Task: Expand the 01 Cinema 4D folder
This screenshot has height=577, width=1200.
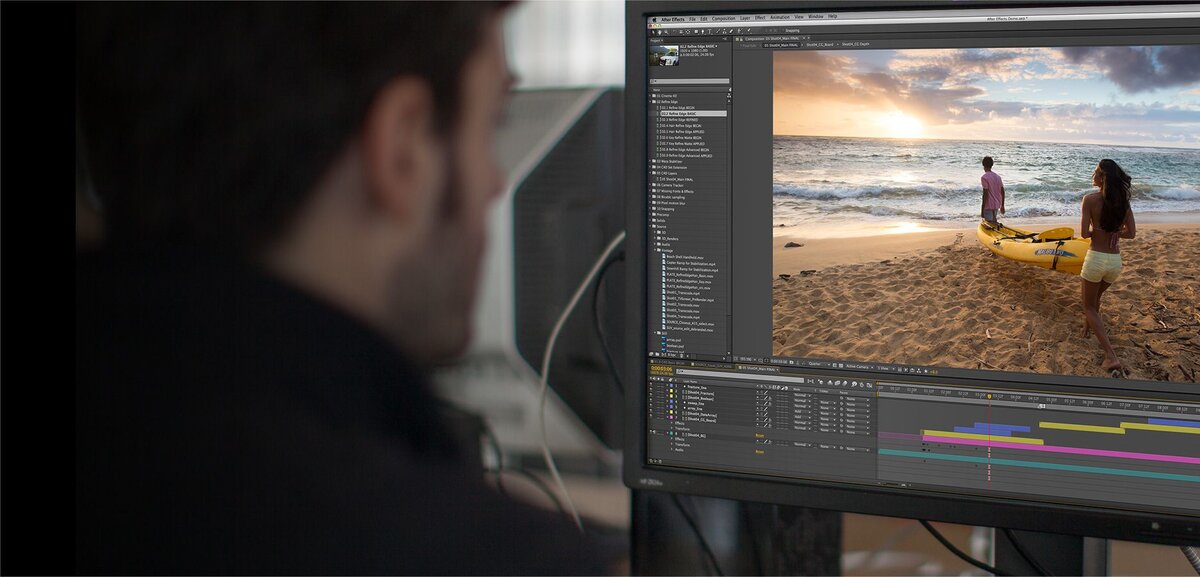Action: pos(650,96)
